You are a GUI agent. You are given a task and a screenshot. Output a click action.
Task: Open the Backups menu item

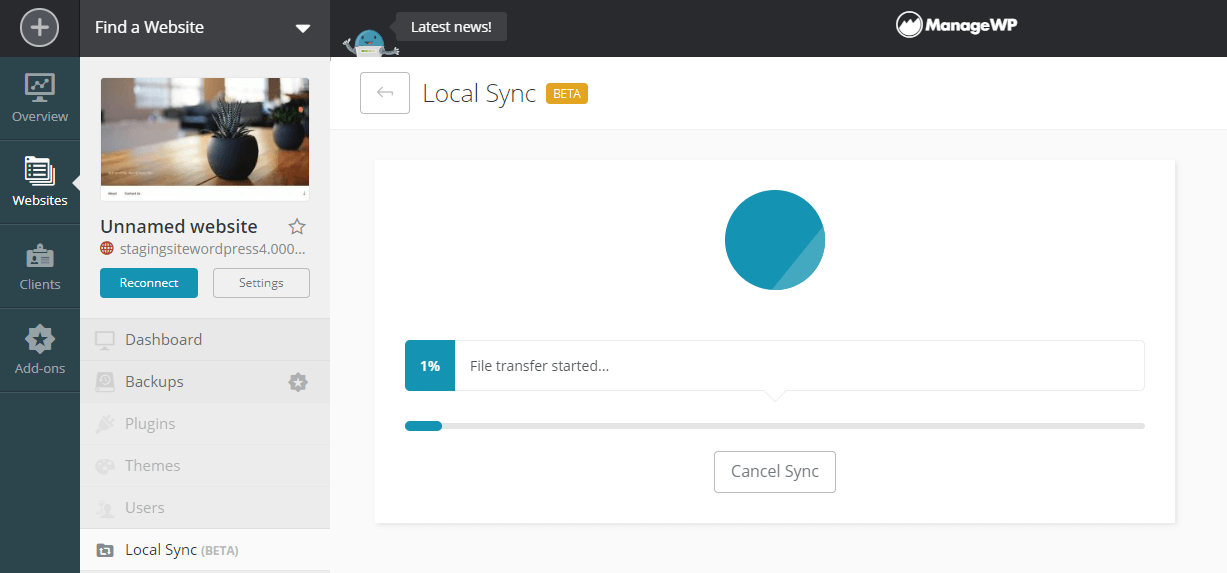(x=154, y=382)
